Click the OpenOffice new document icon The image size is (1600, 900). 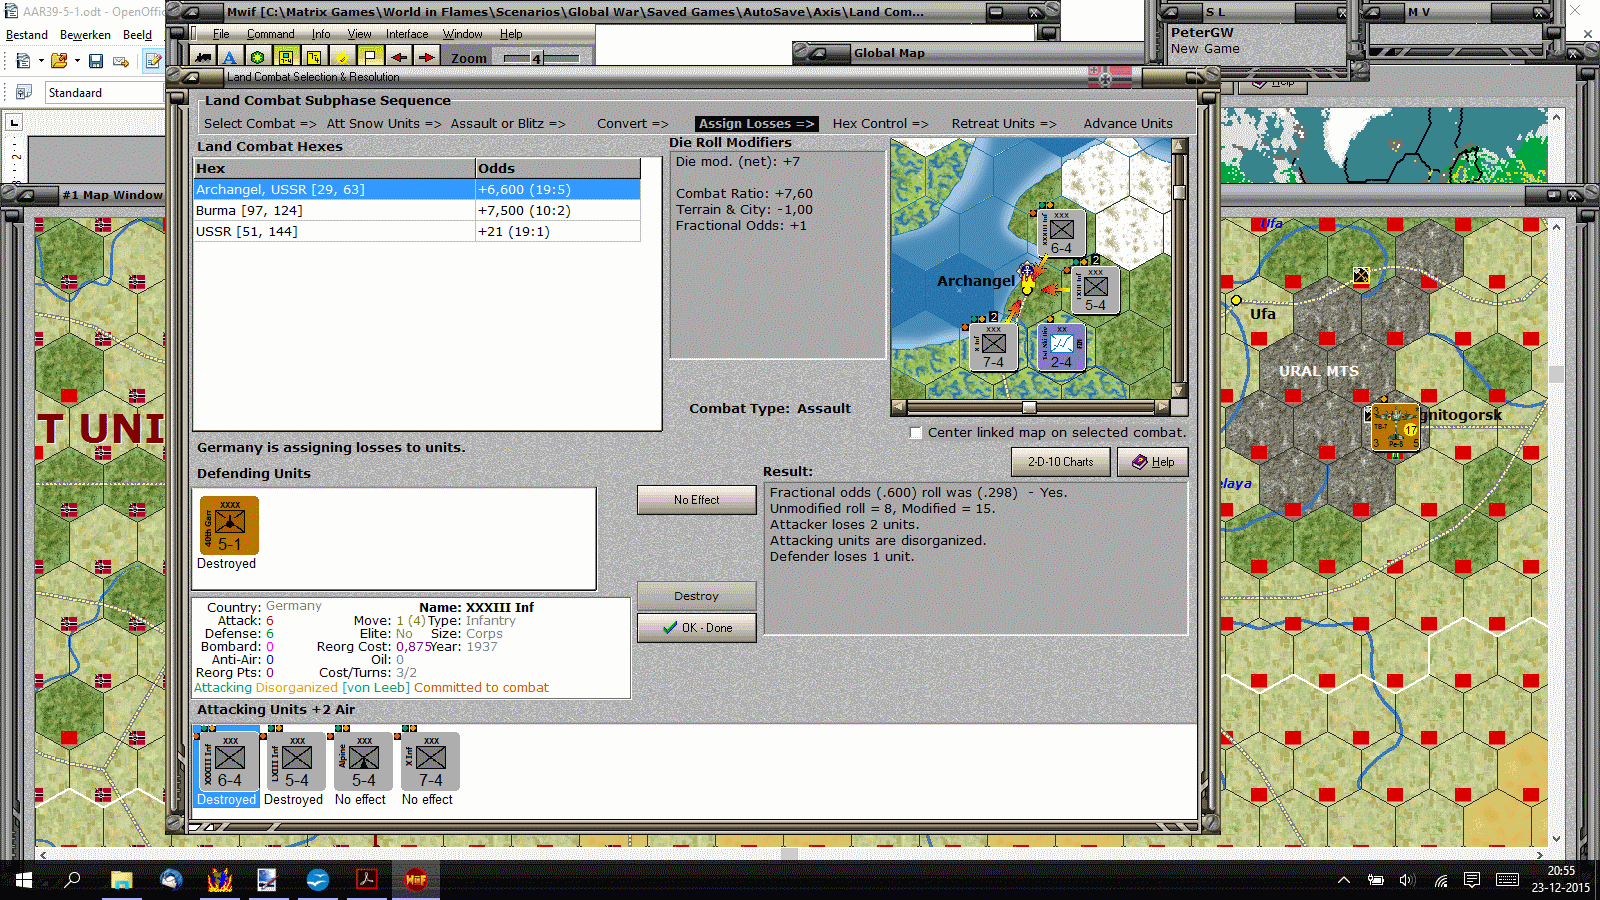(22, 61)
